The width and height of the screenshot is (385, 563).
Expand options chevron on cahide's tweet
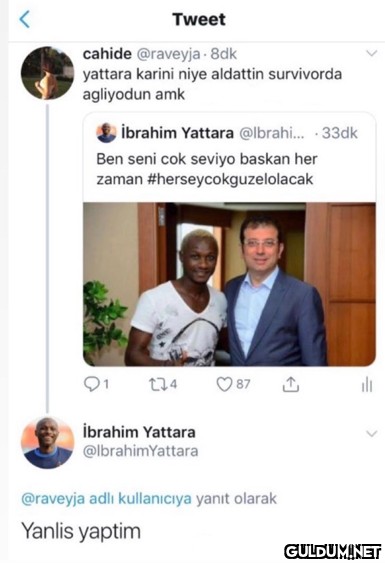pos(371,53)
